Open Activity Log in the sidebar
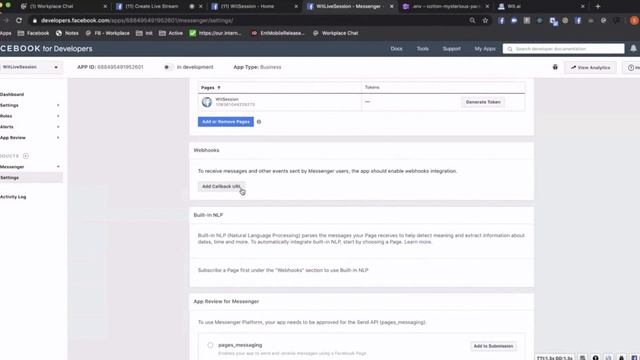 (13, 197)
